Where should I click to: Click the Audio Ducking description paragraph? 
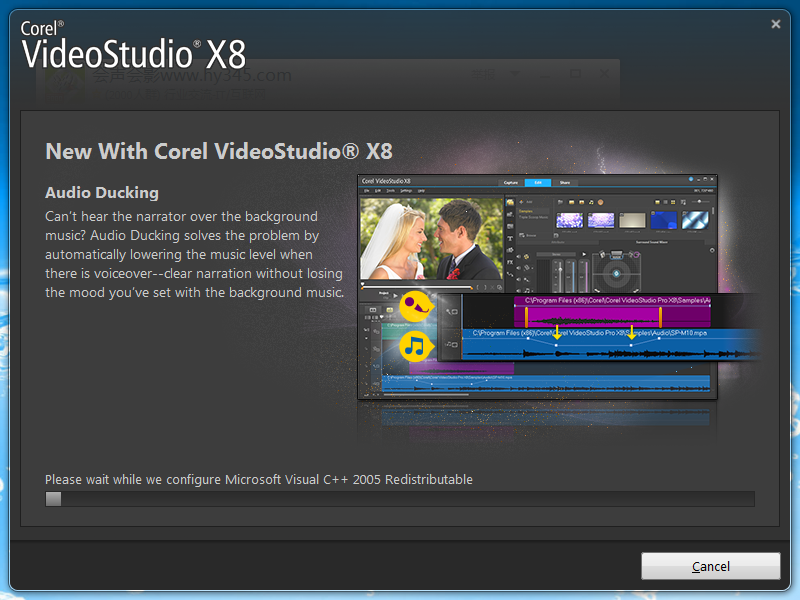click(x=194, y=254)
